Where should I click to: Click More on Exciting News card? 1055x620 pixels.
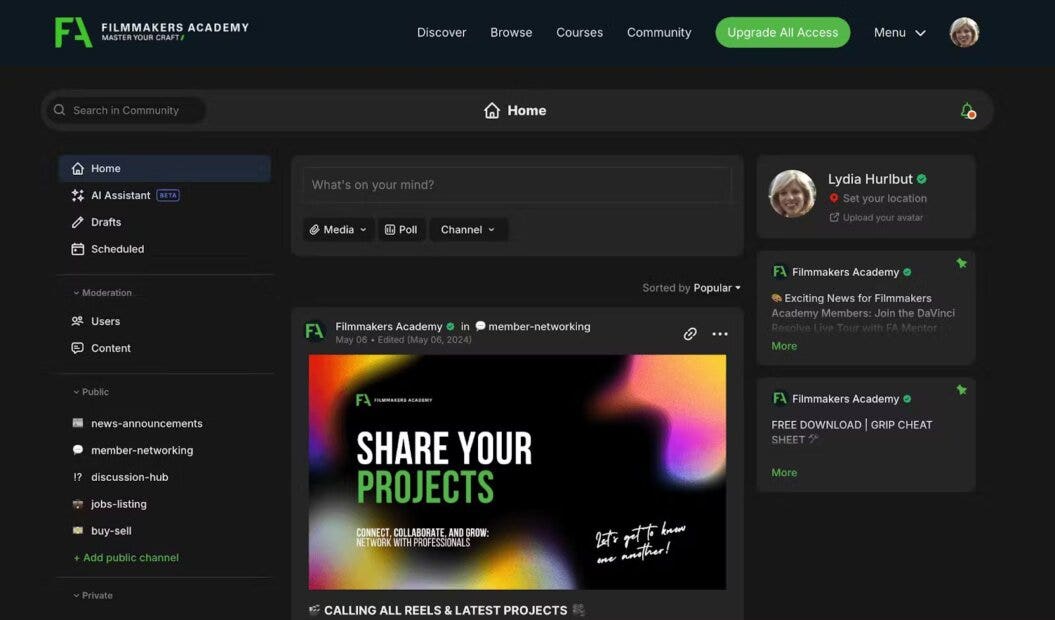(x=784, y=346)
